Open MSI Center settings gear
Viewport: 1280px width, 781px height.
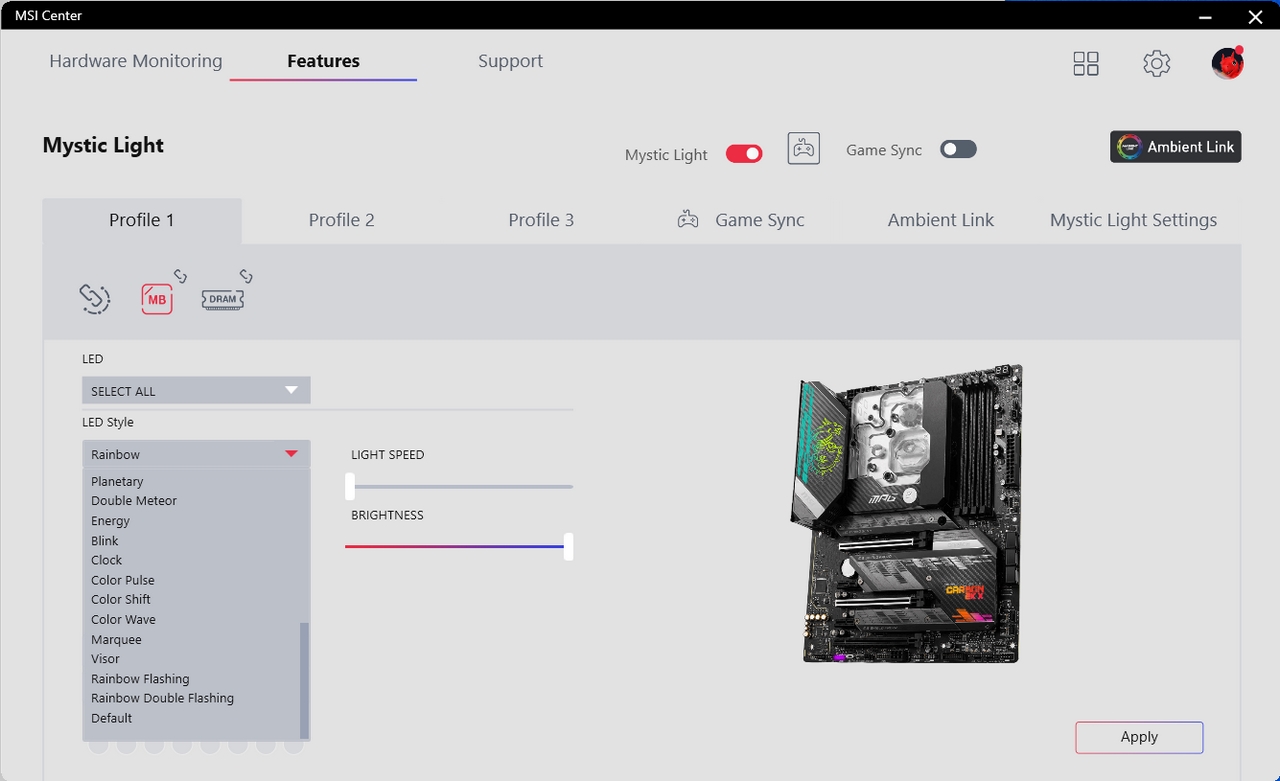pyautogui.click(x=1157, y=64)
